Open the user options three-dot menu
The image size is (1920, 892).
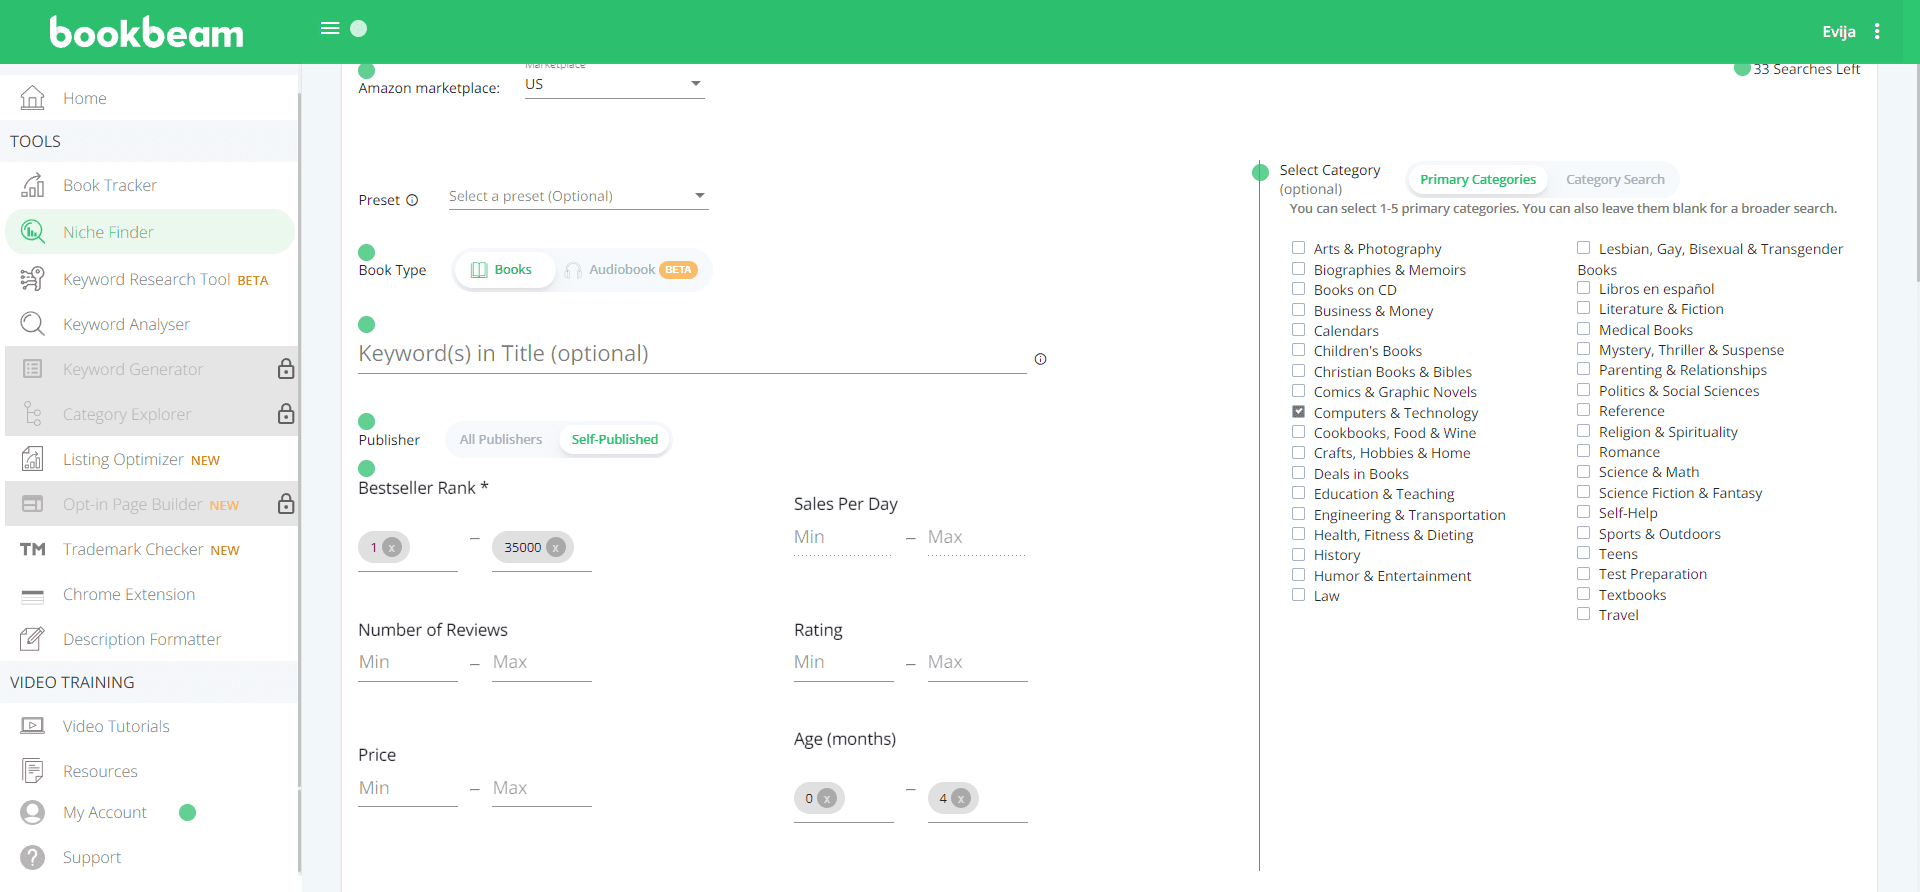coord(1877,31)
